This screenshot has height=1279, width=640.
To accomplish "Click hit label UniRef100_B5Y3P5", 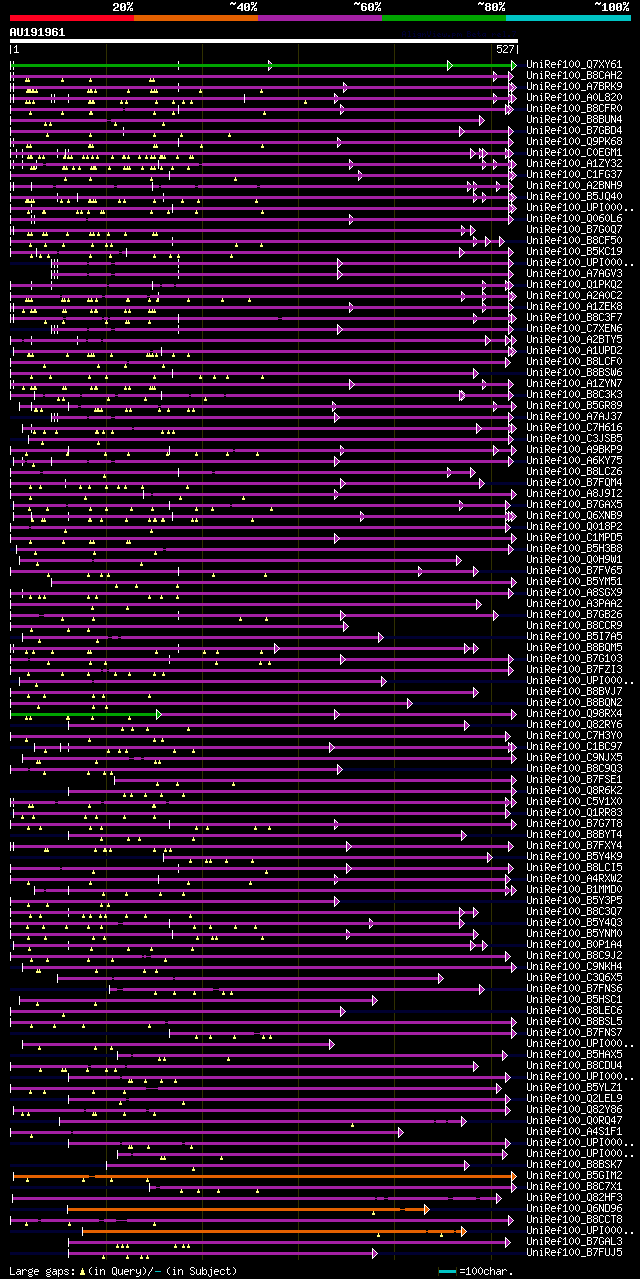I will pos(573,901).
